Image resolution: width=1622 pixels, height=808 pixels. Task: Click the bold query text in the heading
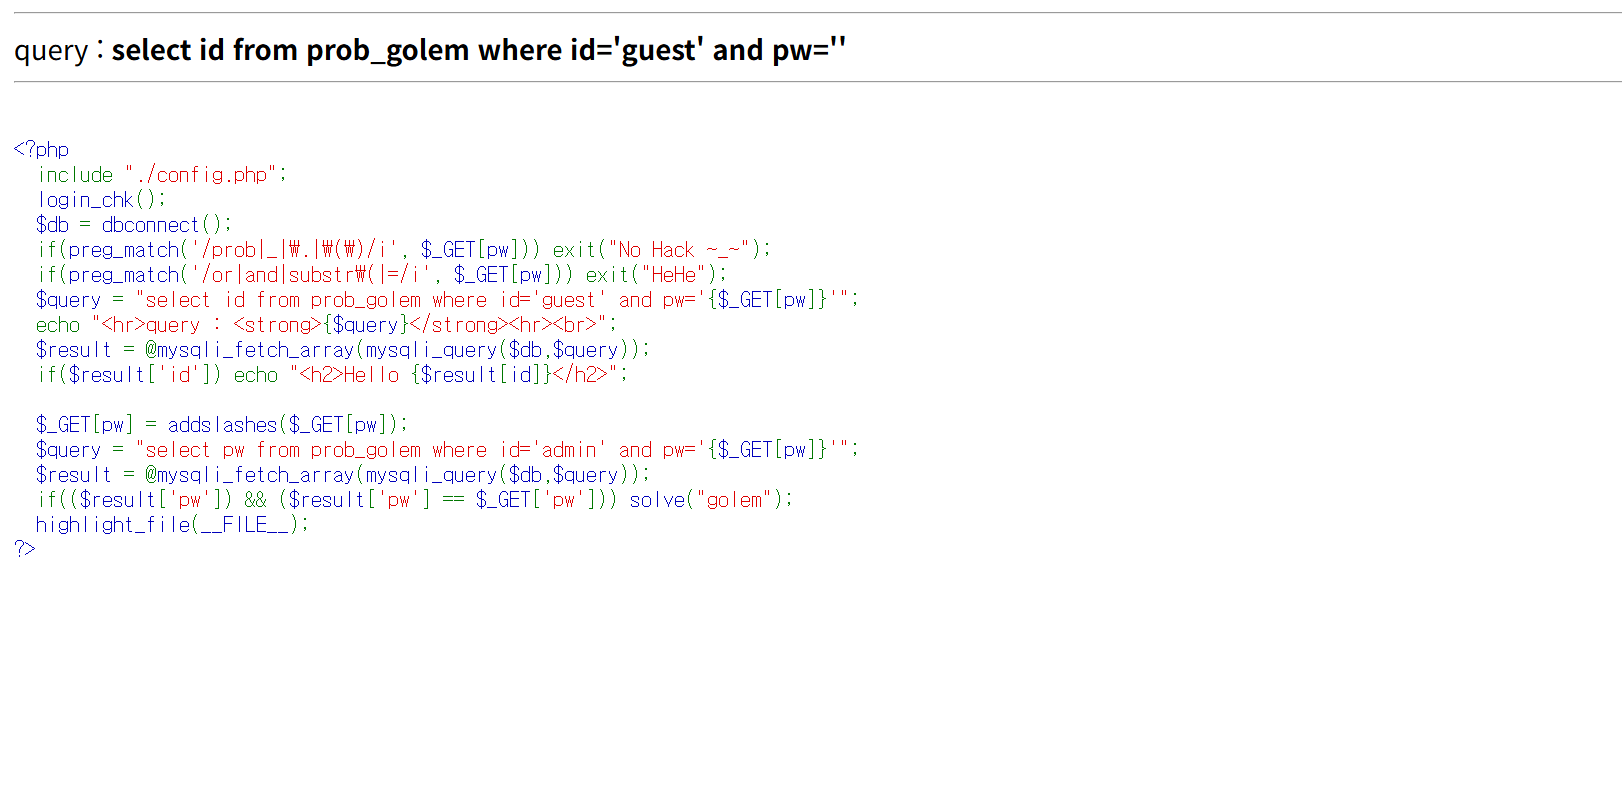(x=478, y=50)
